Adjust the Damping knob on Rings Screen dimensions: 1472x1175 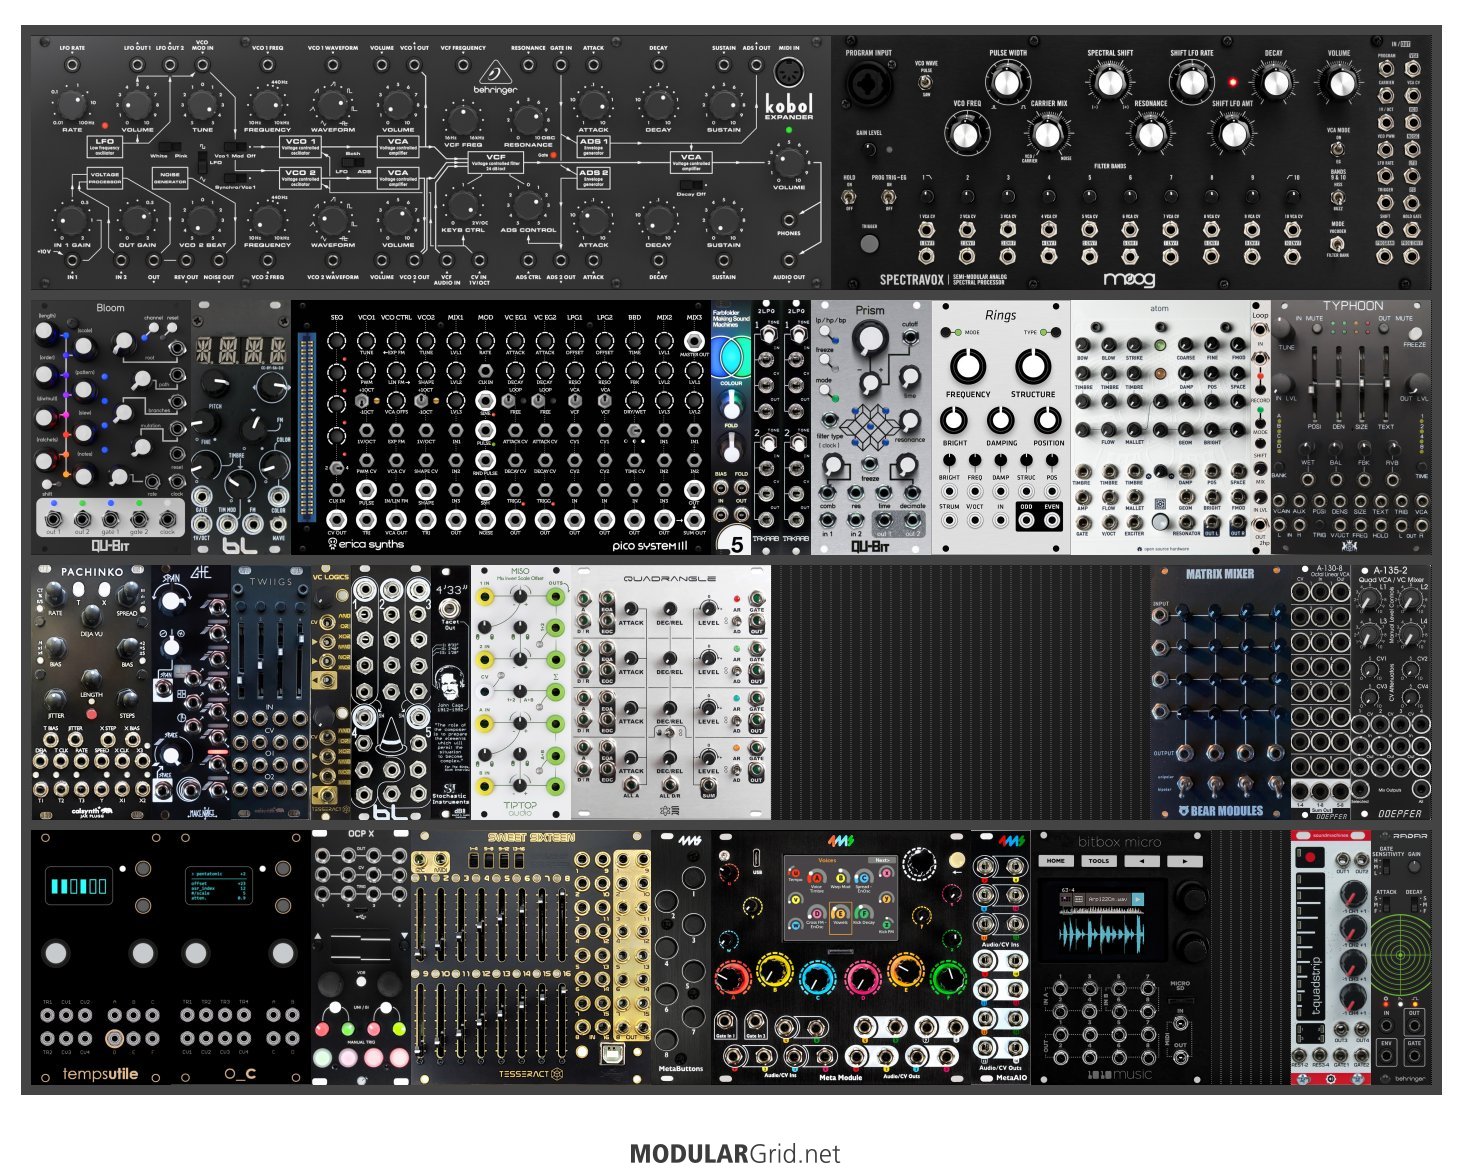(x=1000, y=421)
